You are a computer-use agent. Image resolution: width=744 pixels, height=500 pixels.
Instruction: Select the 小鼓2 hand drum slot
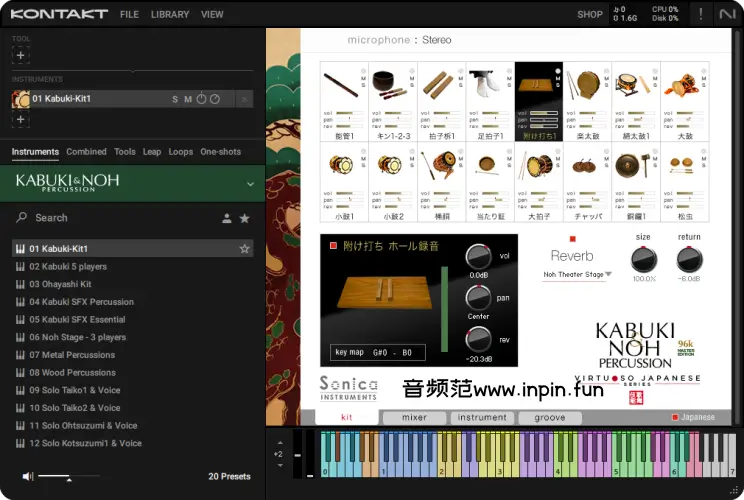[393, 182]
